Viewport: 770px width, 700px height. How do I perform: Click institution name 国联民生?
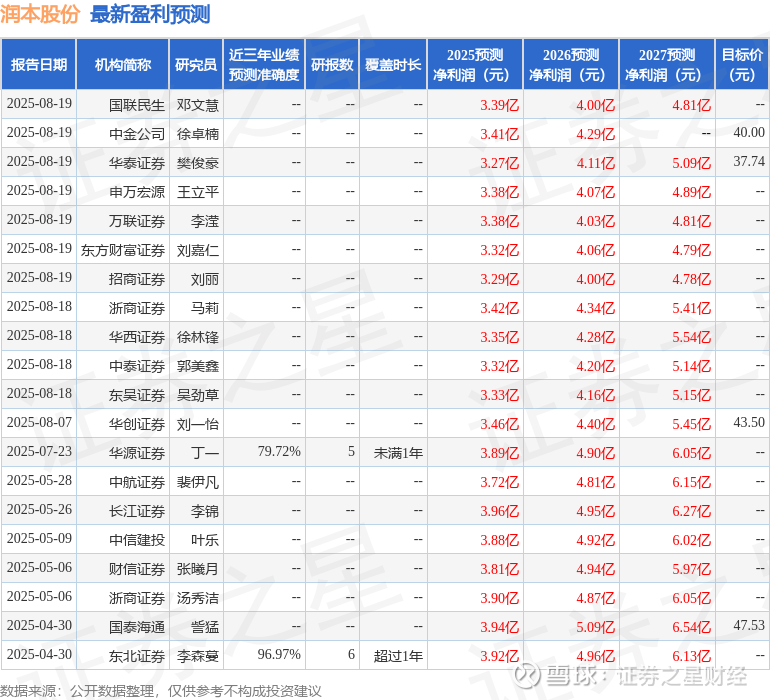coord(137,105)
